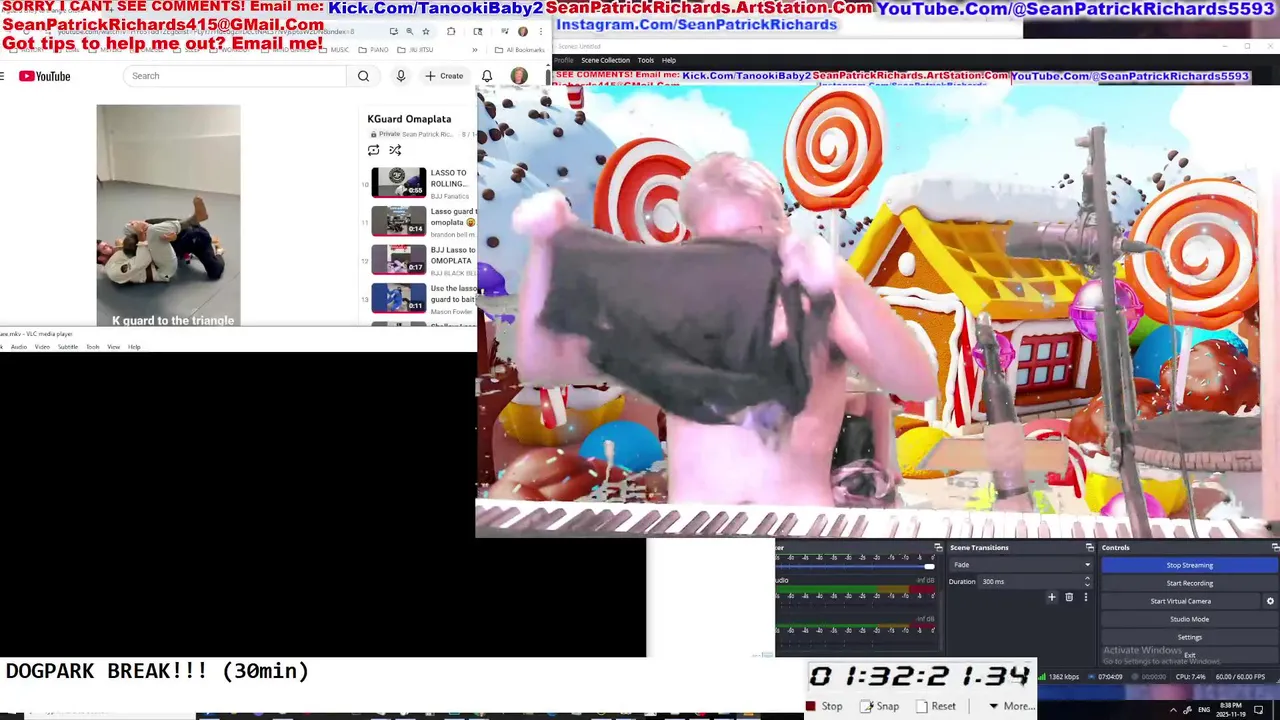This screenshot has height=720, width=1280.
Task: Click the OBS Exit button
Action: [x=1189, y=655]
